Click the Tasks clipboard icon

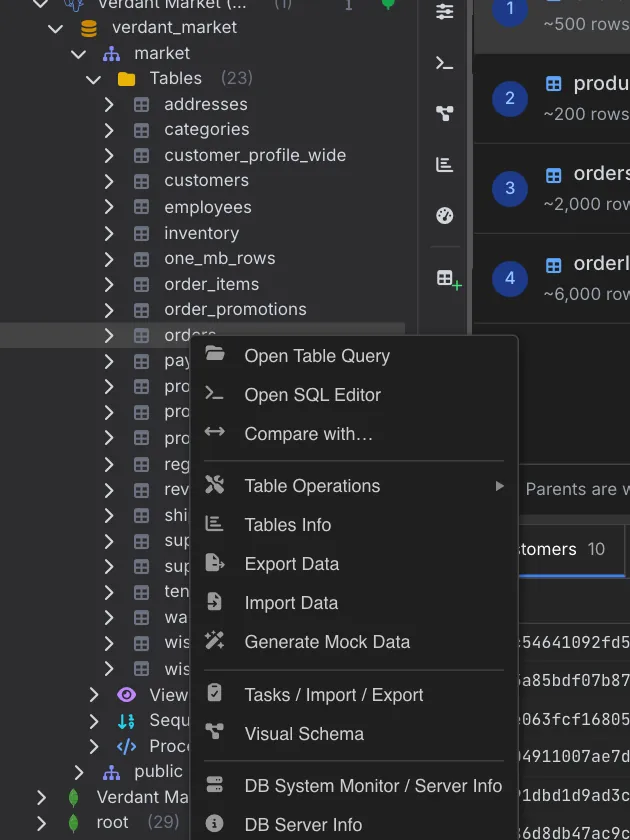click(214, 693)
